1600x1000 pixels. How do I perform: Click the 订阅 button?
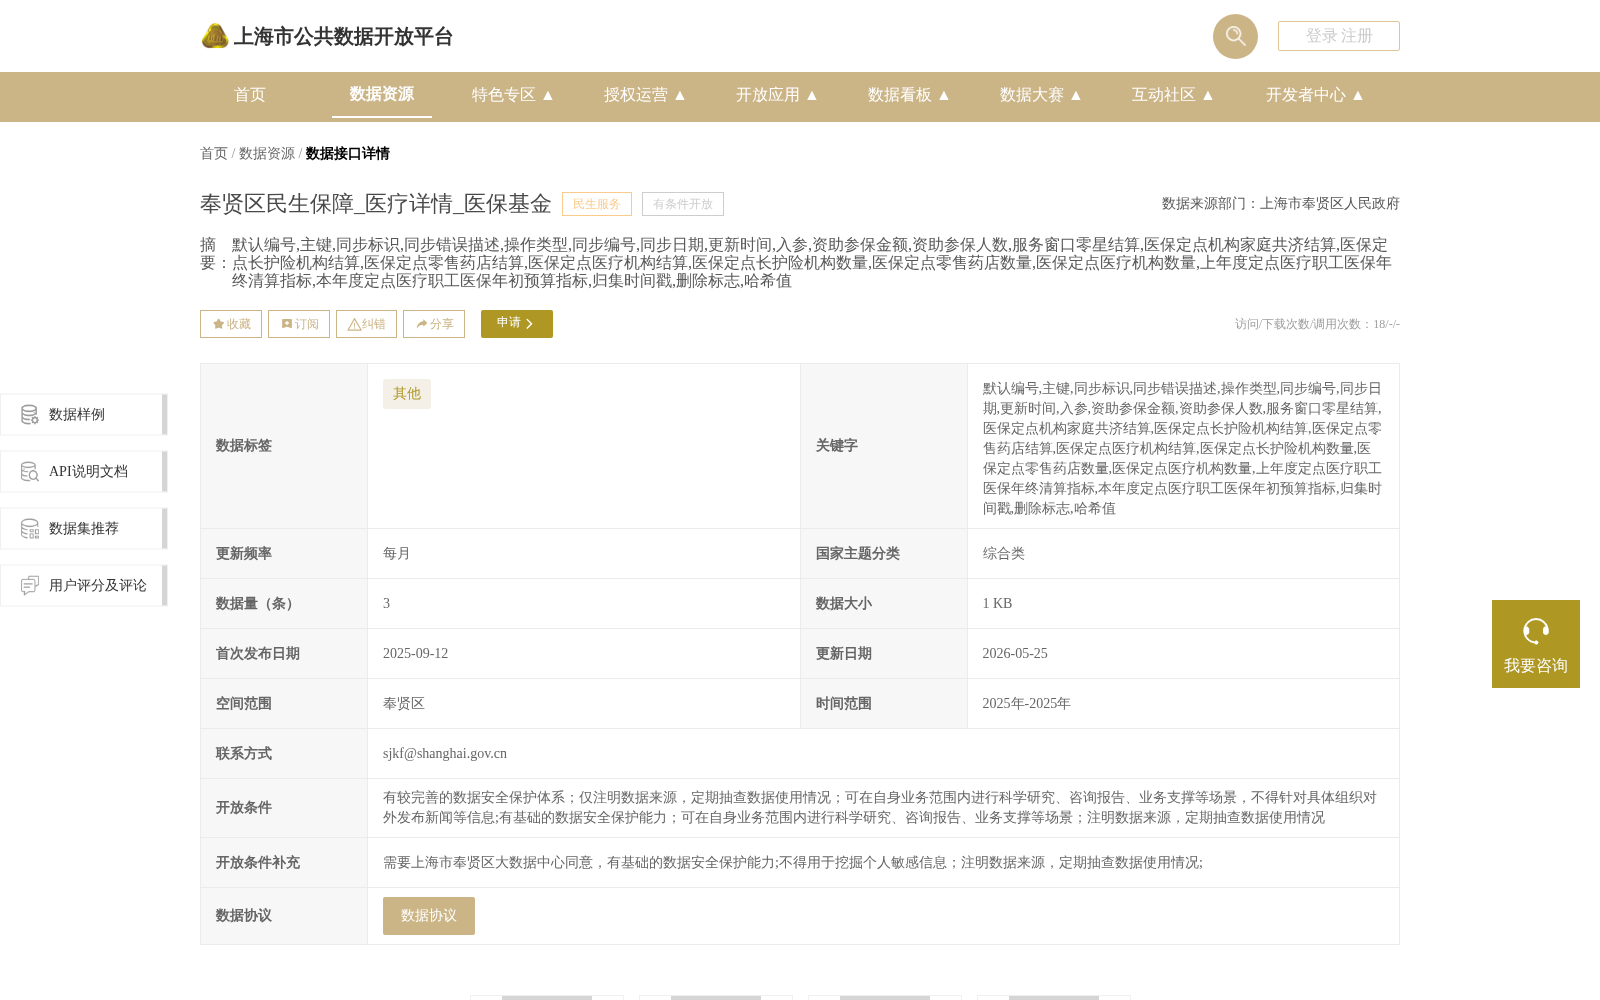pos(299,324)
